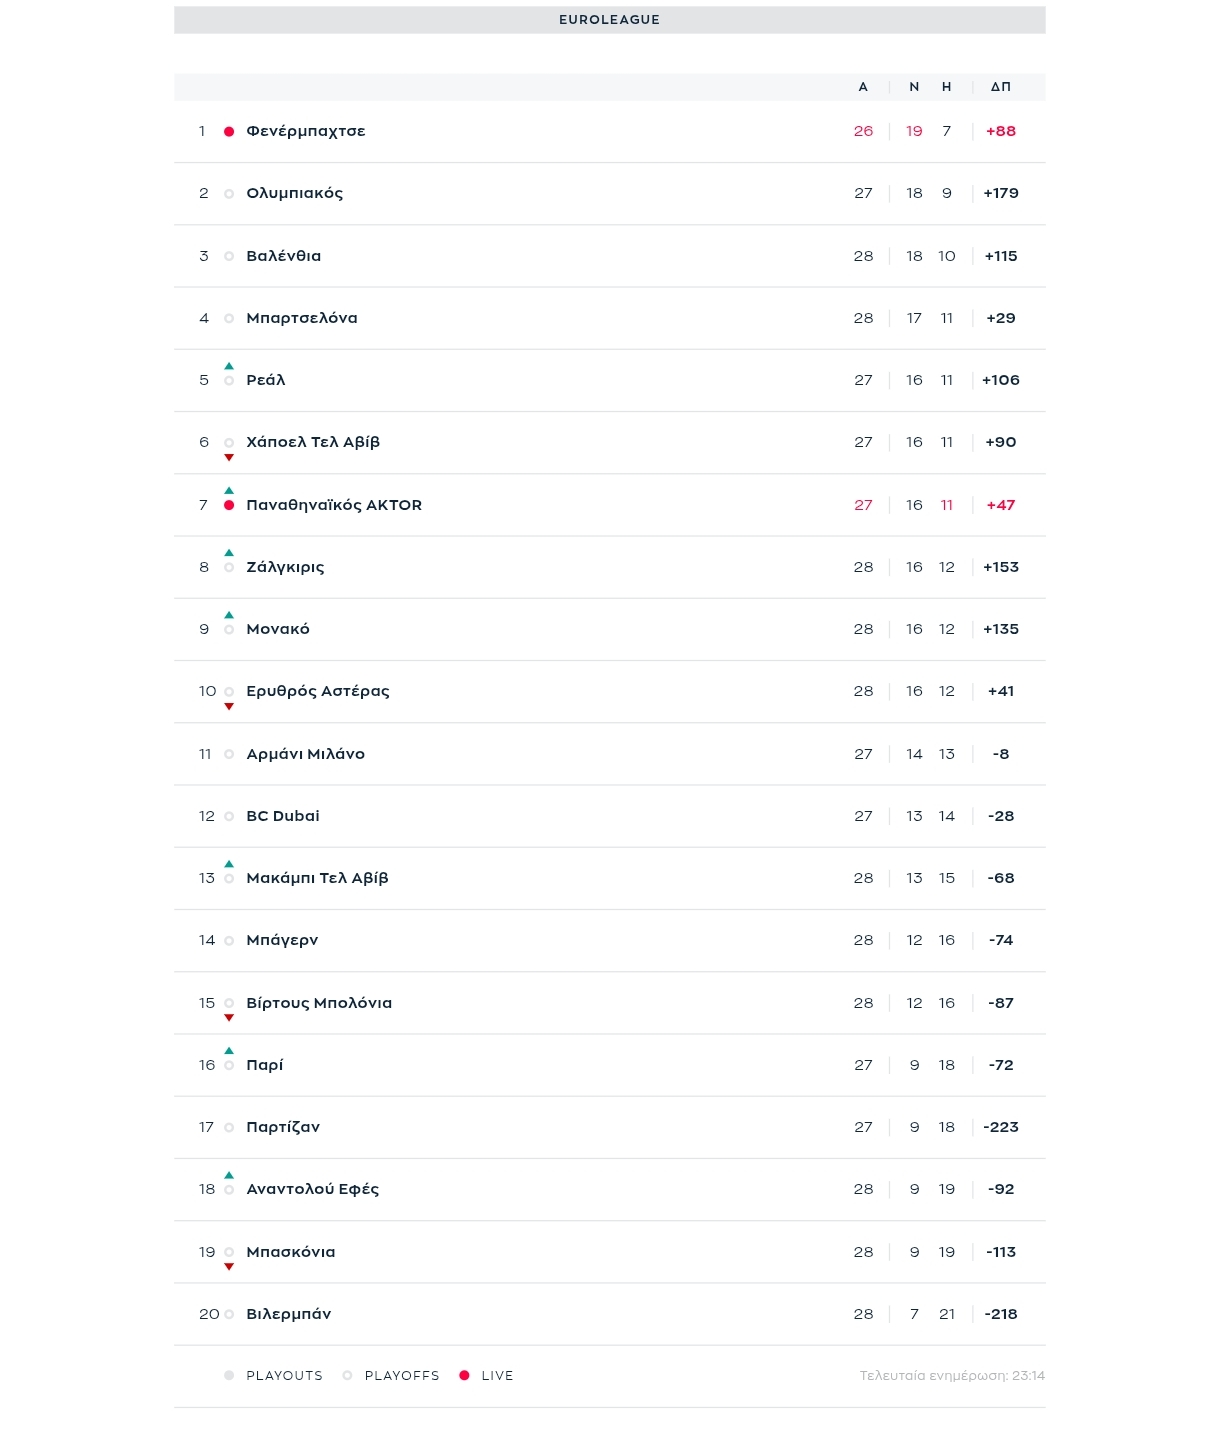
Task: Select the PLAYOFFS legend label
Action: (x=402, y=1376)
